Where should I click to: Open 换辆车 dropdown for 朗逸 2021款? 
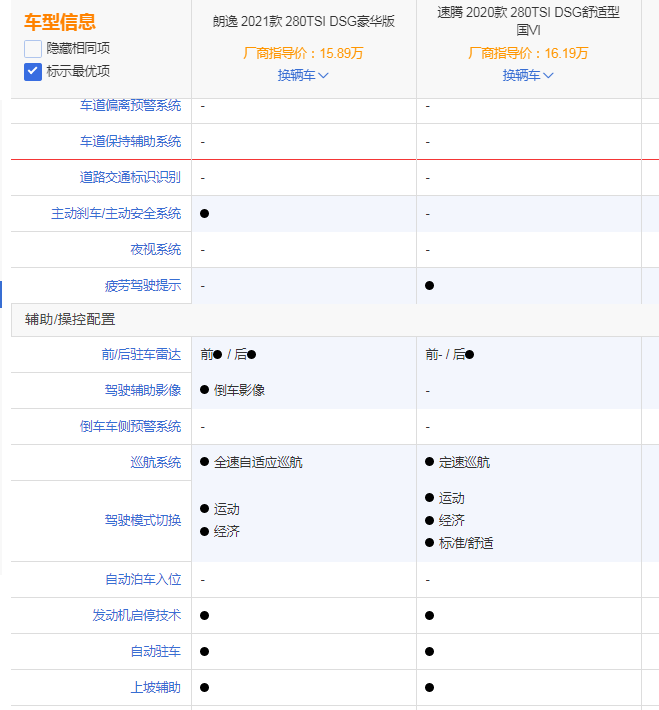(x=303, y=75)
